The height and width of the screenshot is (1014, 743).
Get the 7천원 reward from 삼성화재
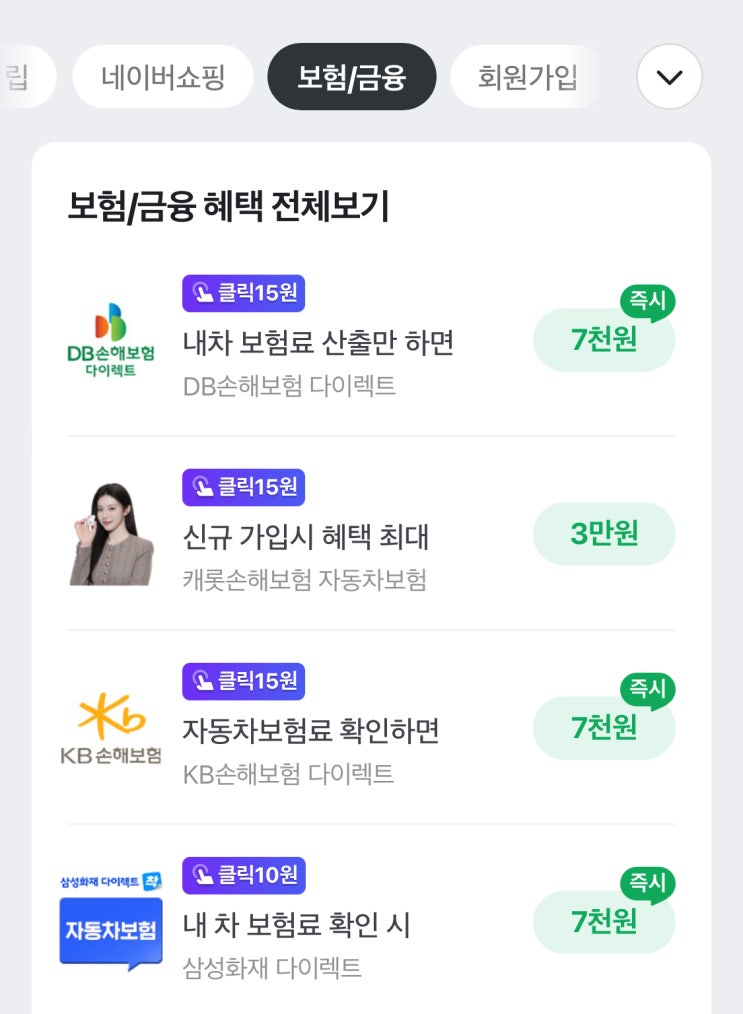pos(604,923)
